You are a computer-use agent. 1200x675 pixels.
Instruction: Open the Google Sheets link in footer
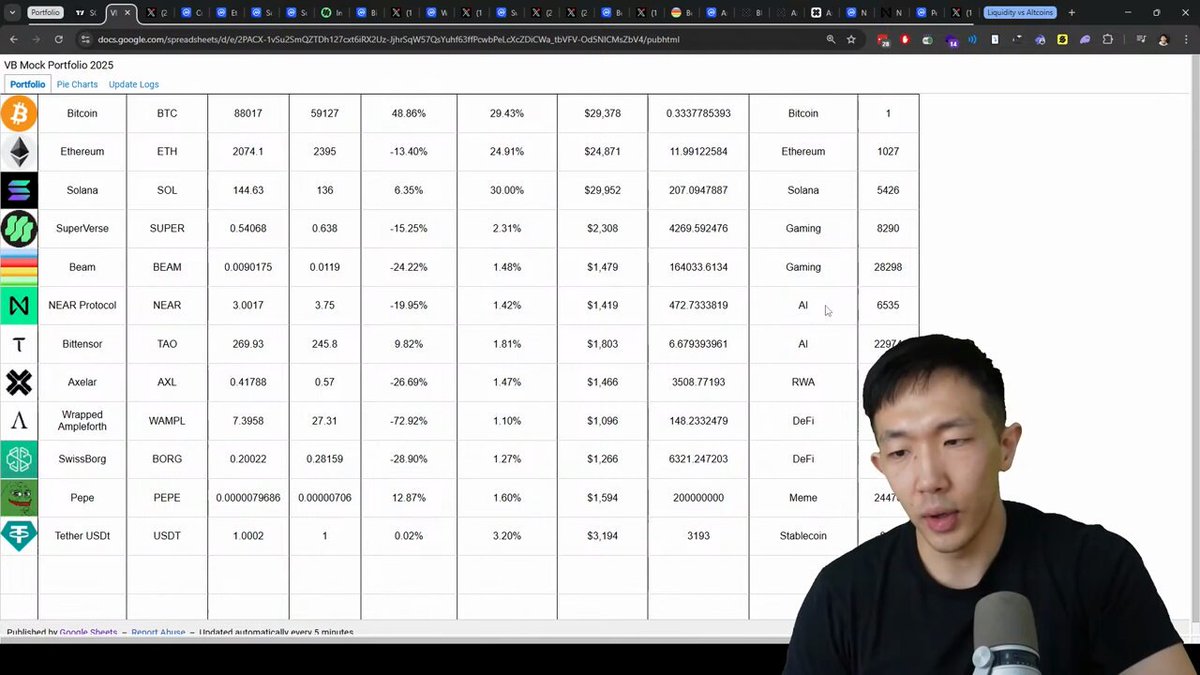click(88, 632)
